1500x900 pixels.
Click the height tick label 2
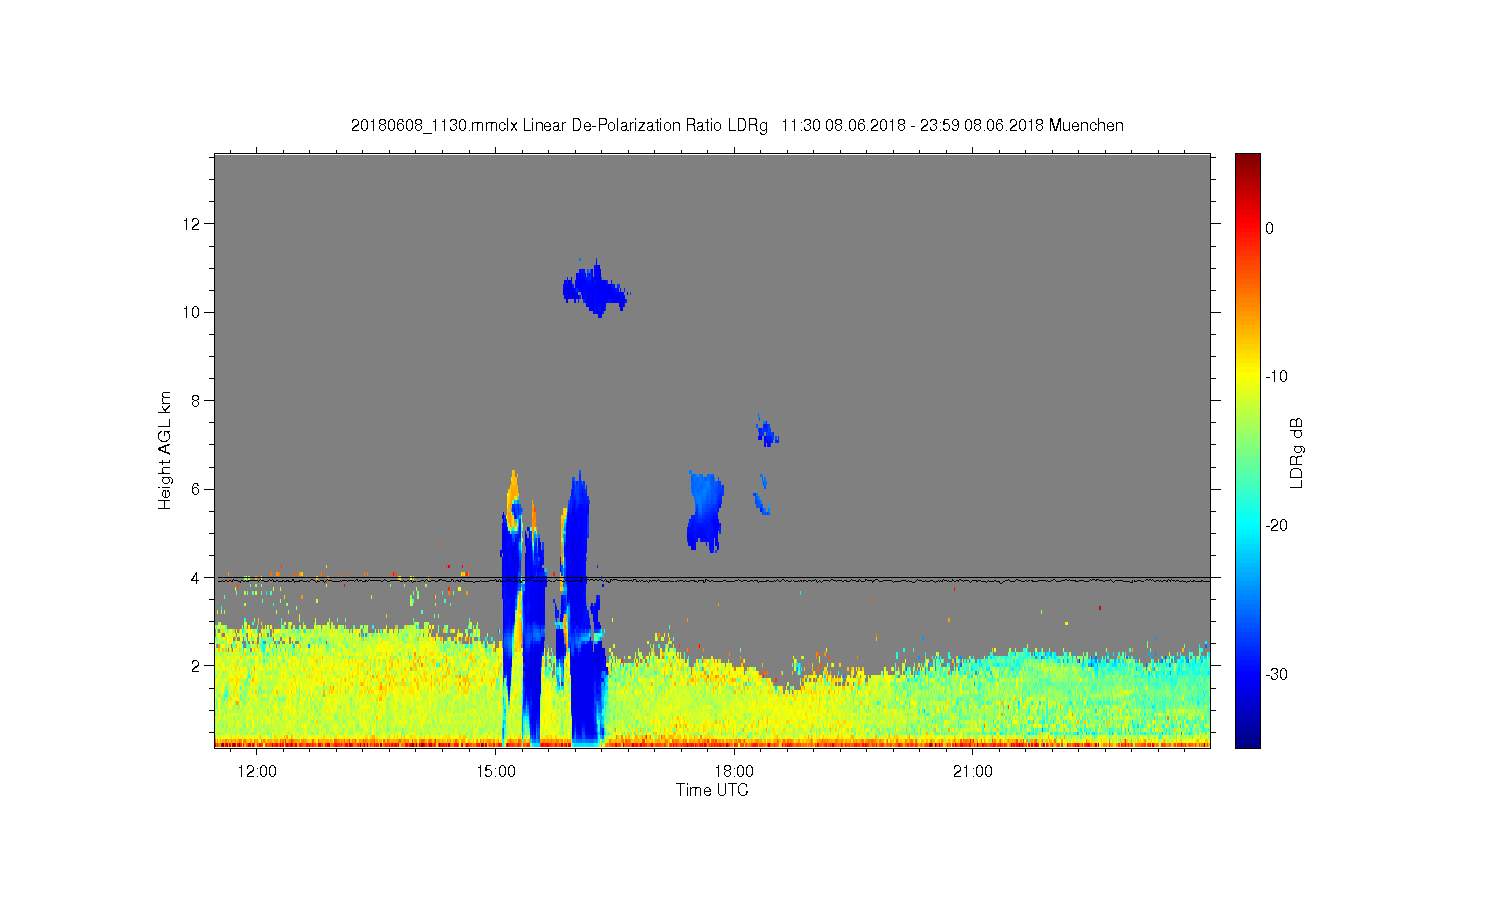pos(197,666)
